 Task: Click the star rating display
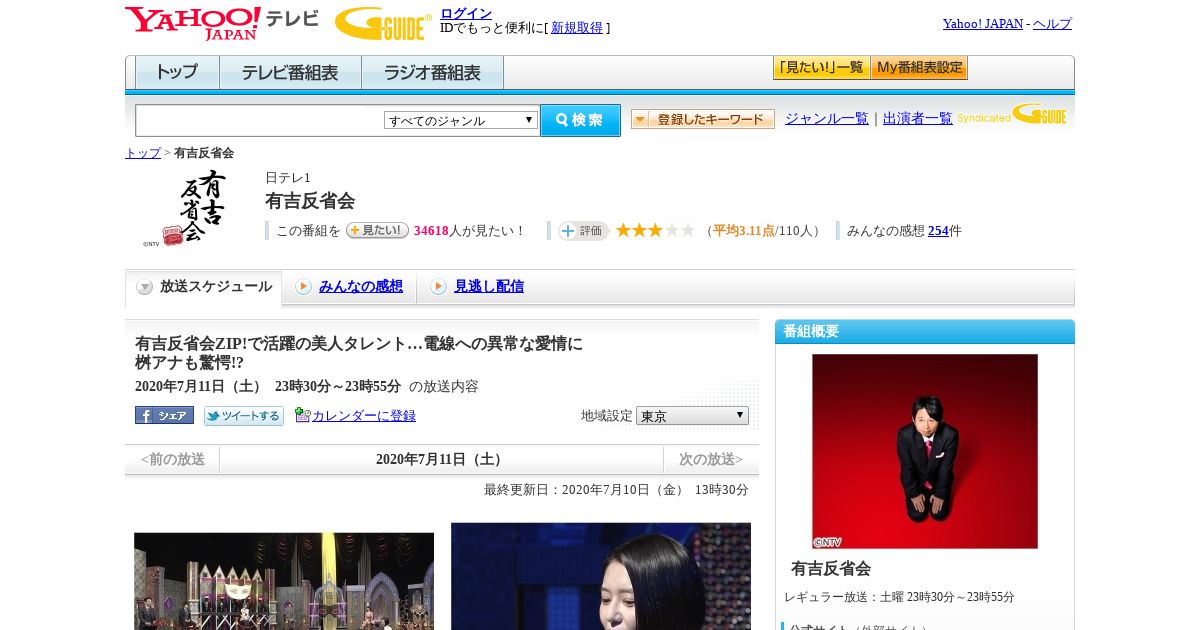(655, 231)
